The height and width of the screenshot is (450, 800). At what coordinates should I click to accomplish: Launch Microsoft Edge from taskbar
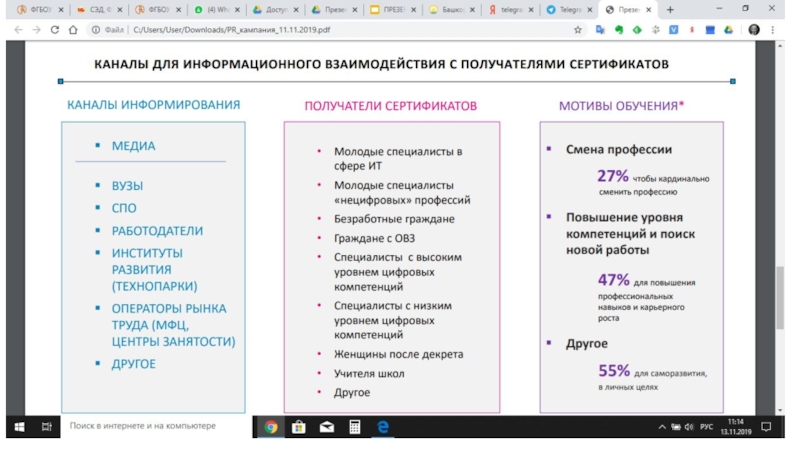[383, 427]
